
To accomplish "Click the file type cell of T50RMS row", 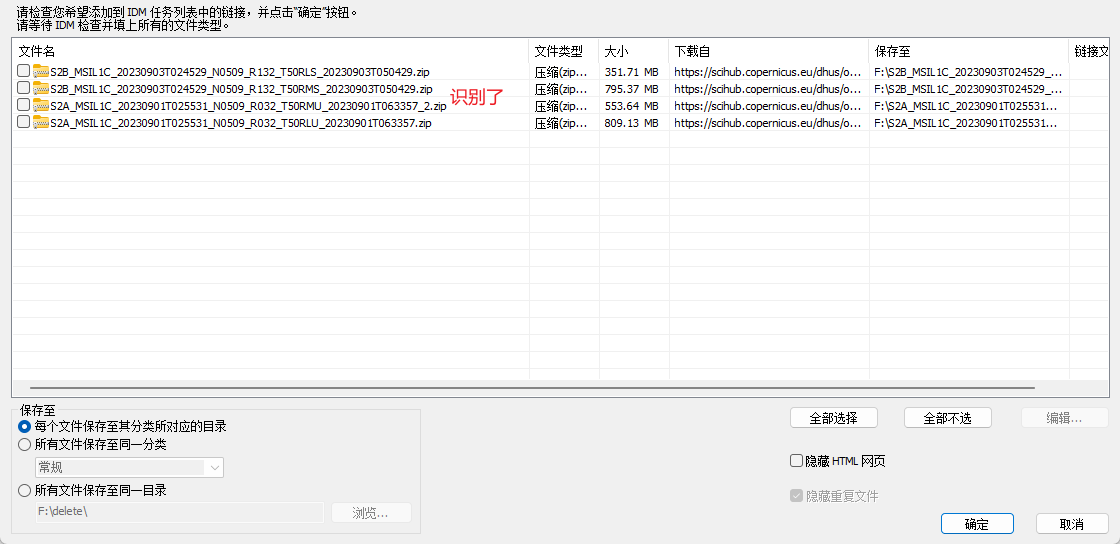I will 561,89.
